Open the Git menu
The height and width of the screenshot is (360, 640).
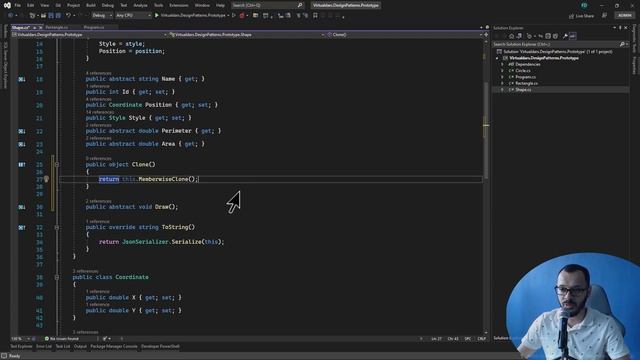[x=58, y=5]
